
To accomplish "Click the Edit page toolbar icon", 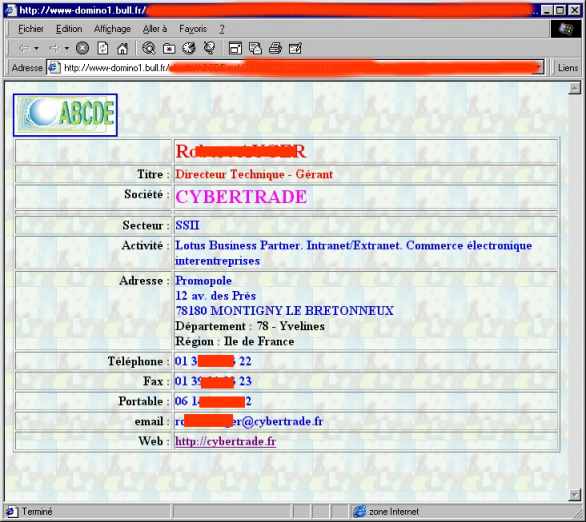I will [x=295, y=48].
